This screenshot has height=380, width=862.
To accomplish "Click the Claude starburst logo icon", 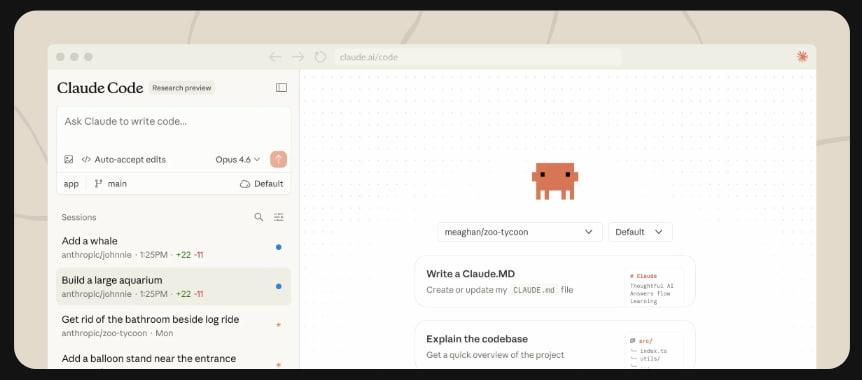I will [x=803, y=56].
